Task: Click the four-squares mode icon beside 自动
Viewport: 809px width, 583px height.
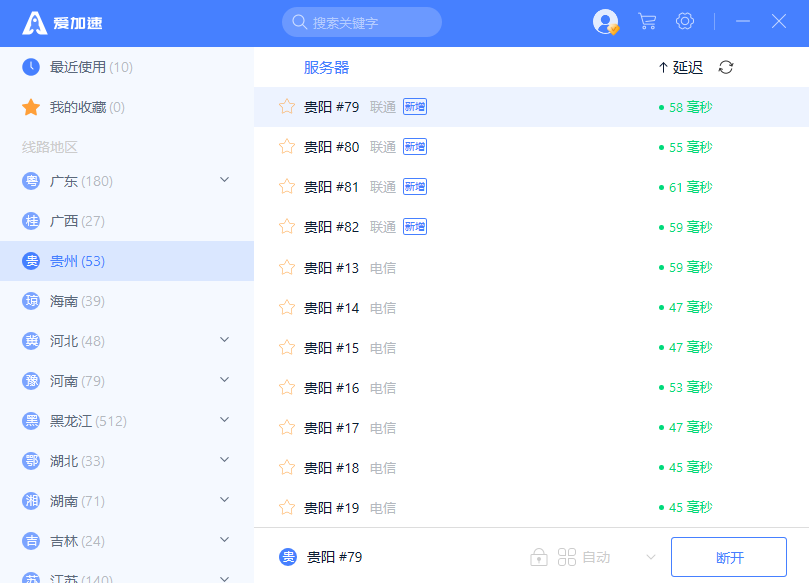Action: tap(567, 557)
